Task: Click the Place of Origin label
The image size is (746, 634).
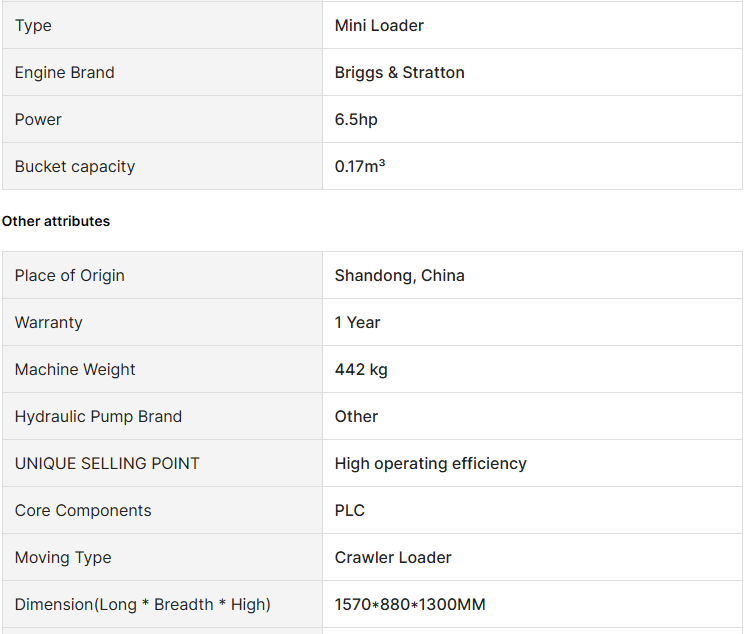Action: tap(69, 275)
